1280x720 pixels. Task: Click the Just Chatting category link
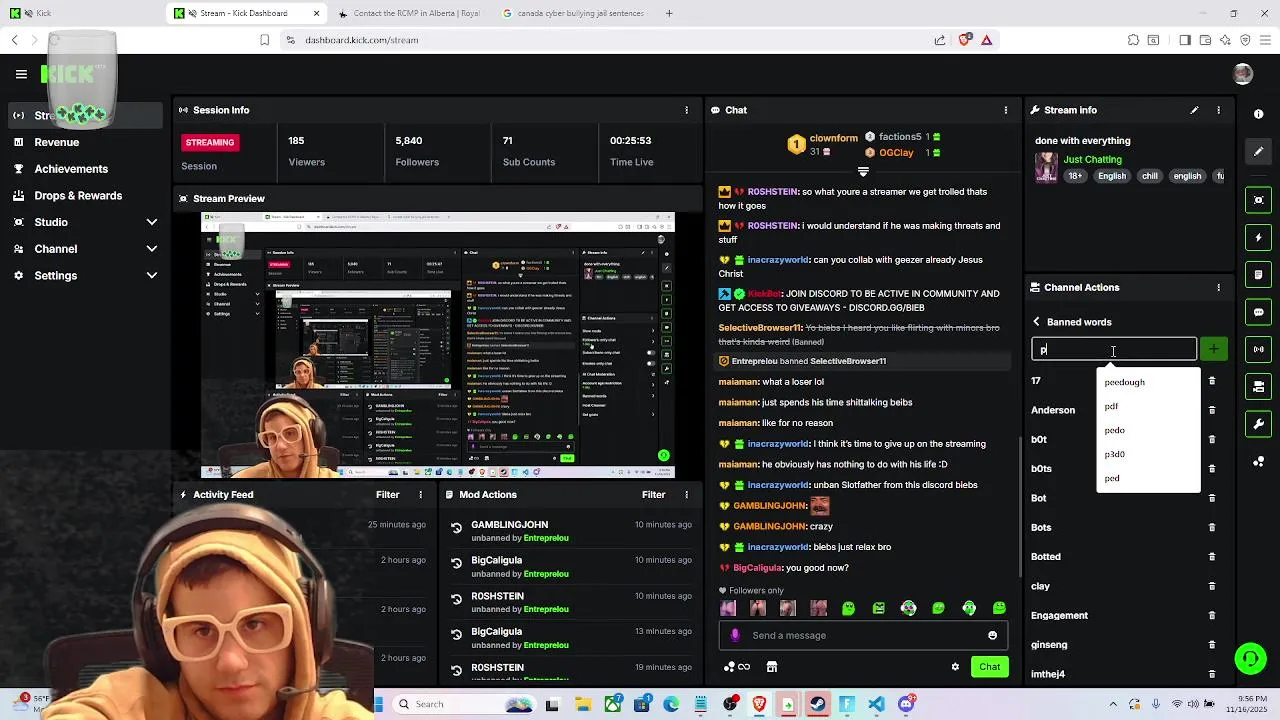click(x=1092, y=159)
